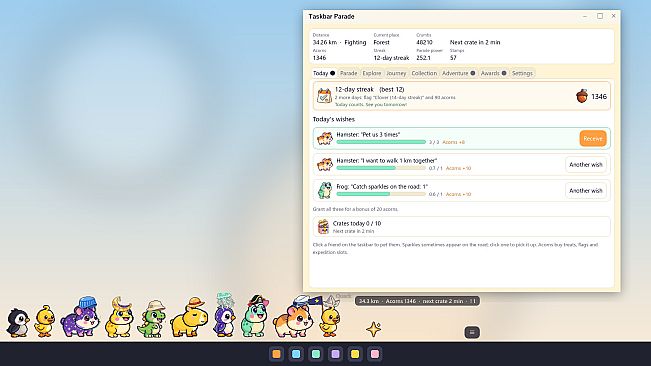651x366 pixels.
Task: Pet the purple penguin with the jellyfish hat
Action: pyautogui.click(x=225, y=315)
